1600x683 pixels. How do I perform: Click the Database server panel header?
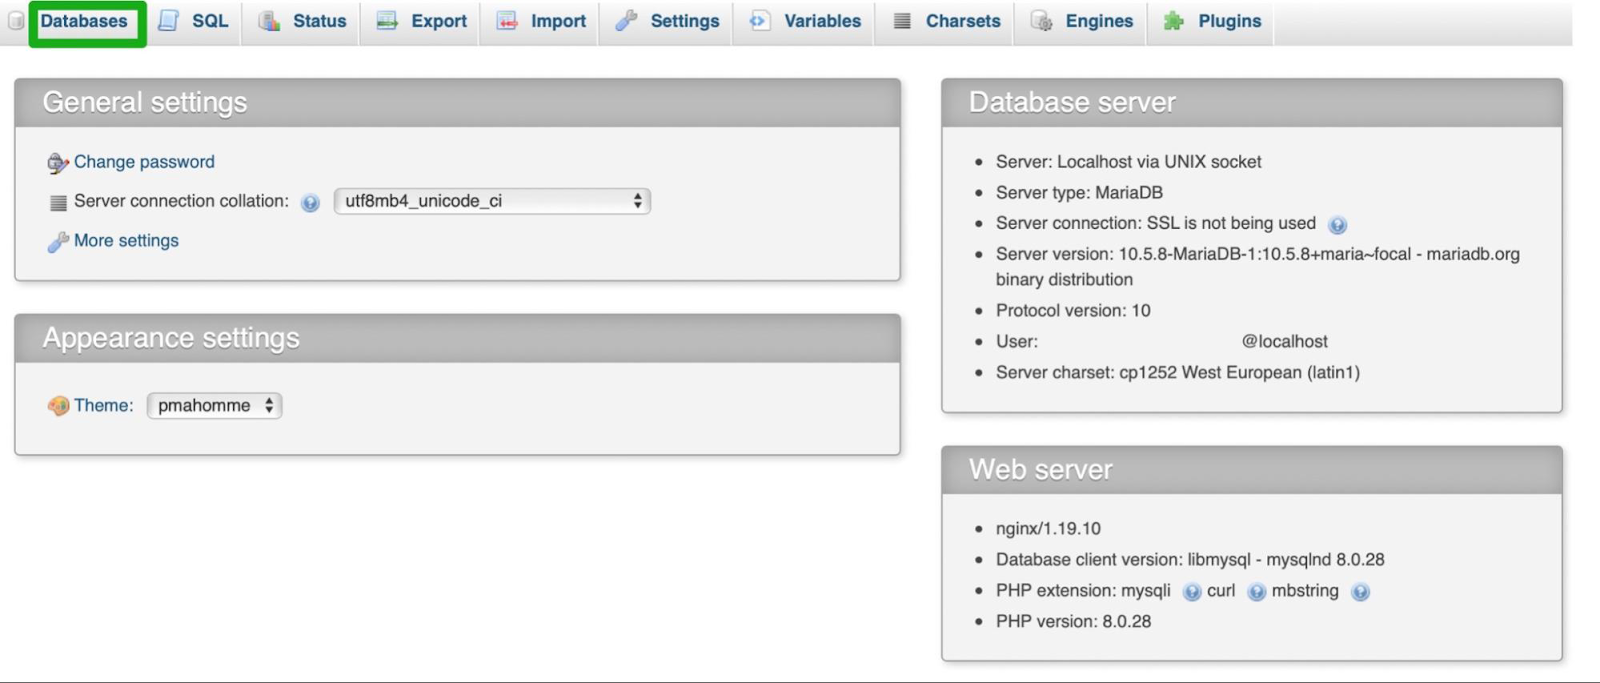click(1252, 103)
